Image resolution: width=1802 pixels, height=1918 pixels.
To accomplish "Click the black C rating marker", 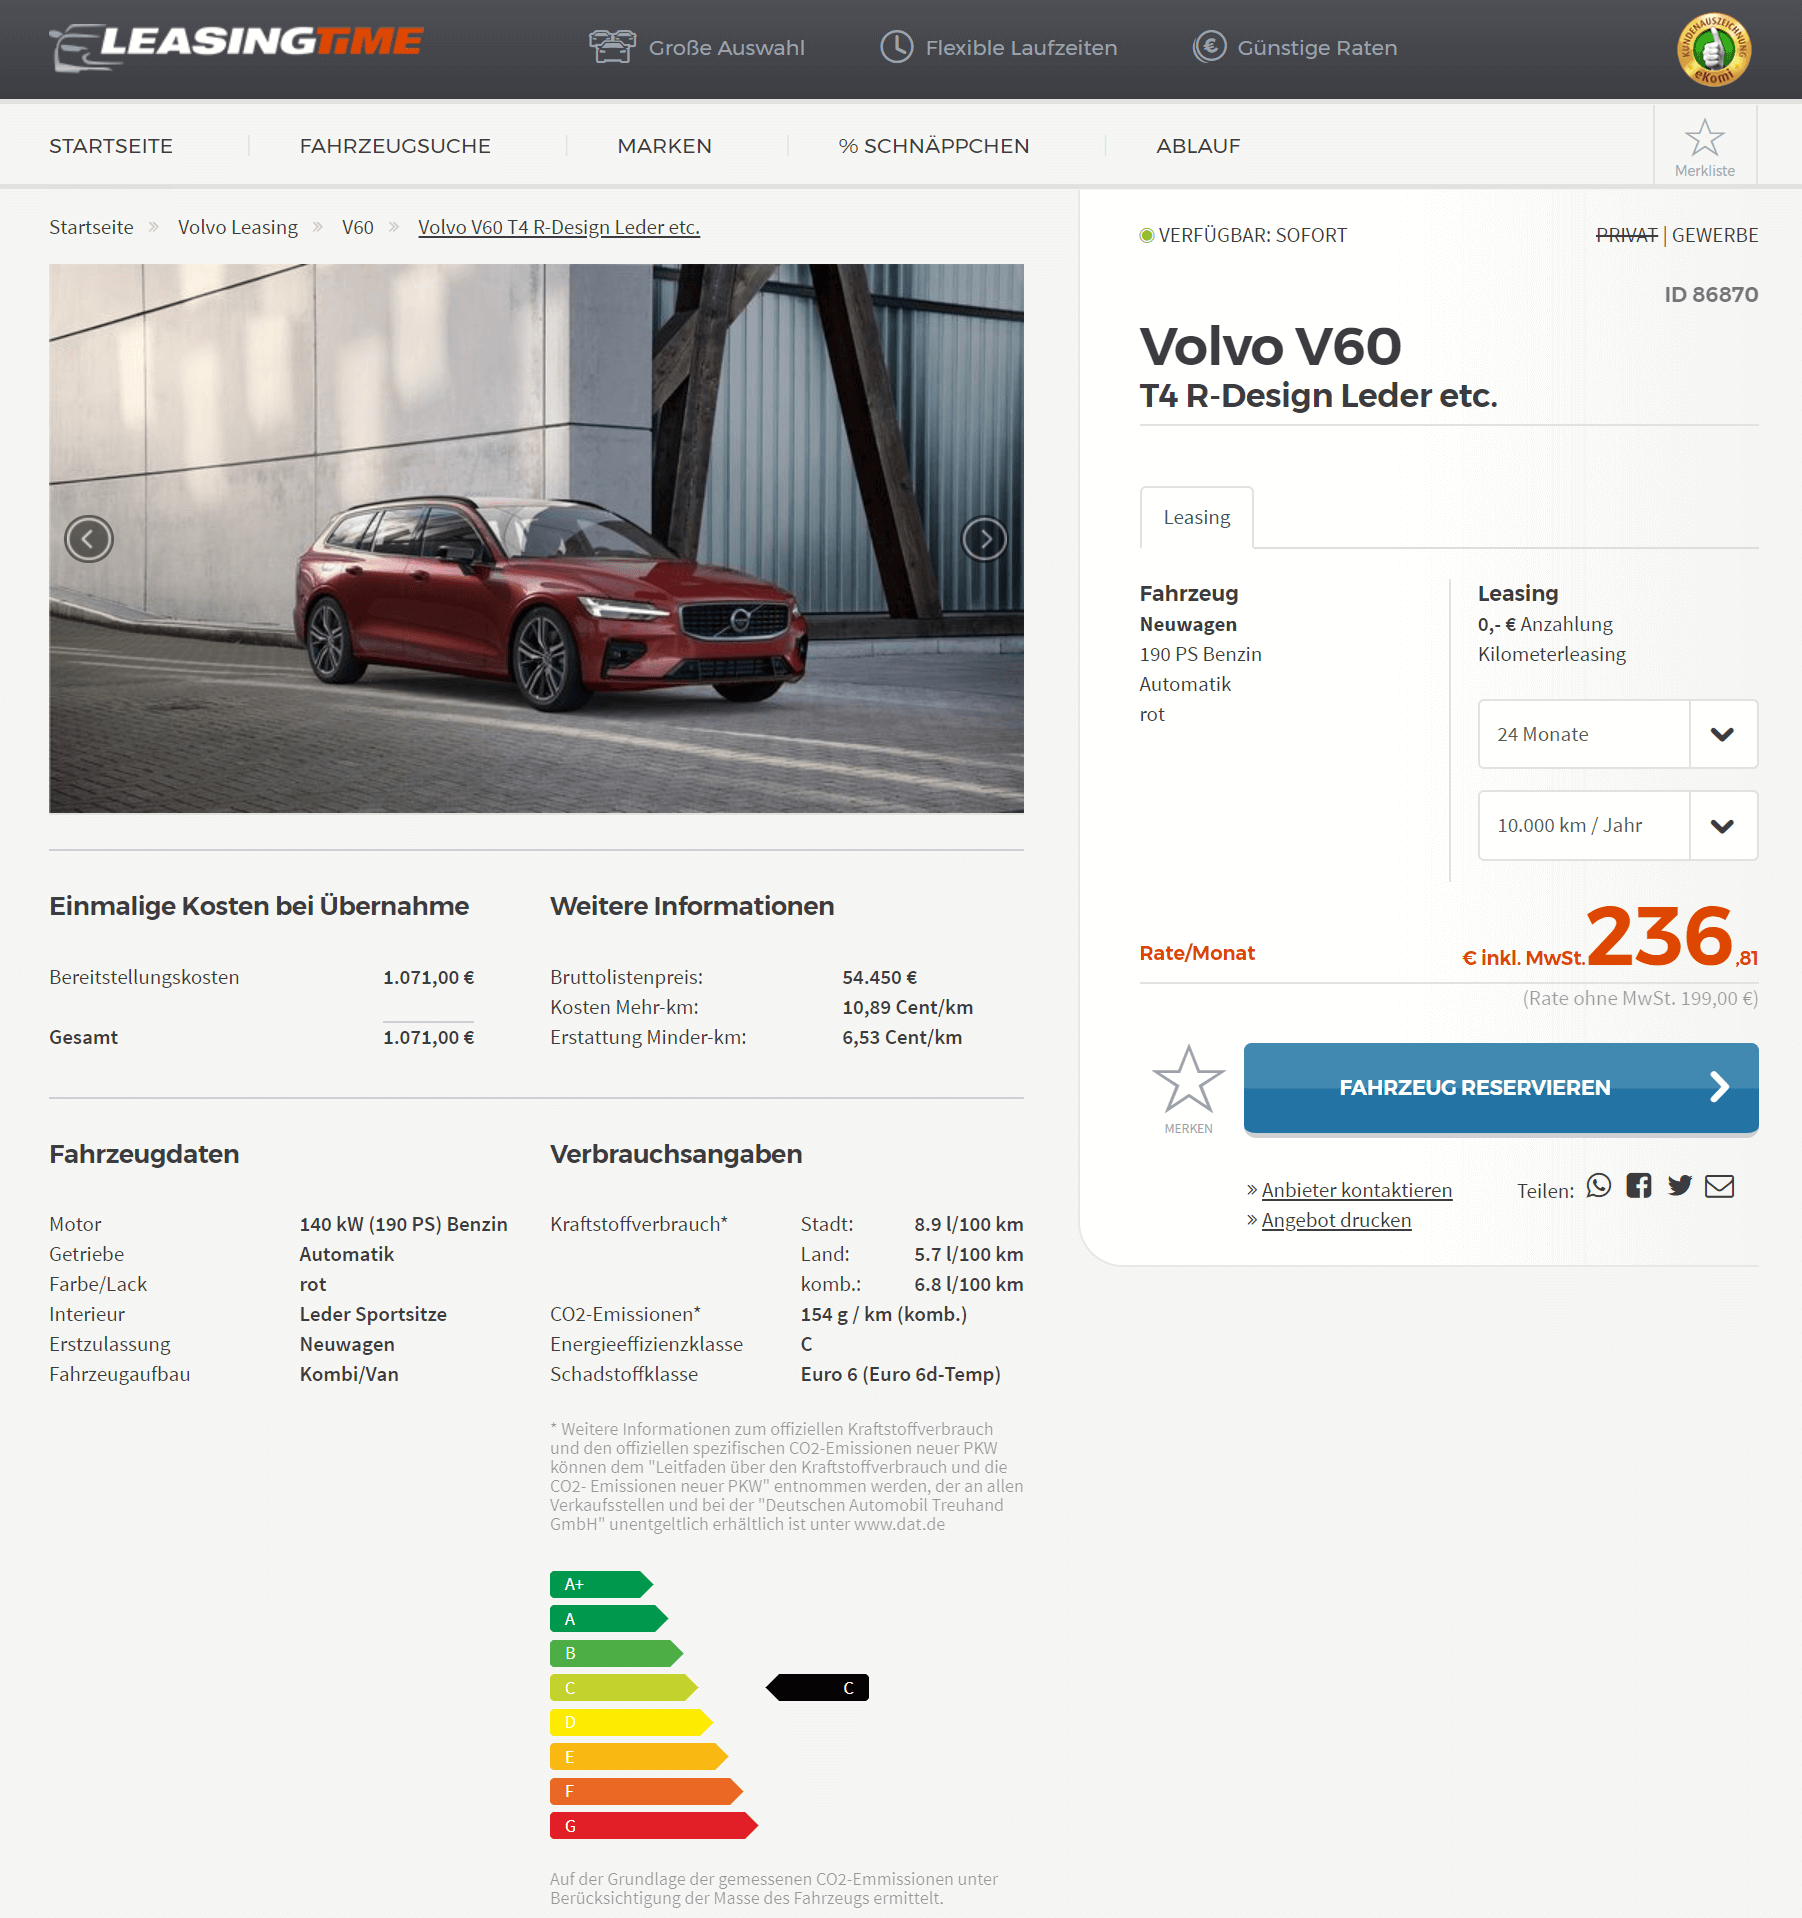I will (818, 1688).
